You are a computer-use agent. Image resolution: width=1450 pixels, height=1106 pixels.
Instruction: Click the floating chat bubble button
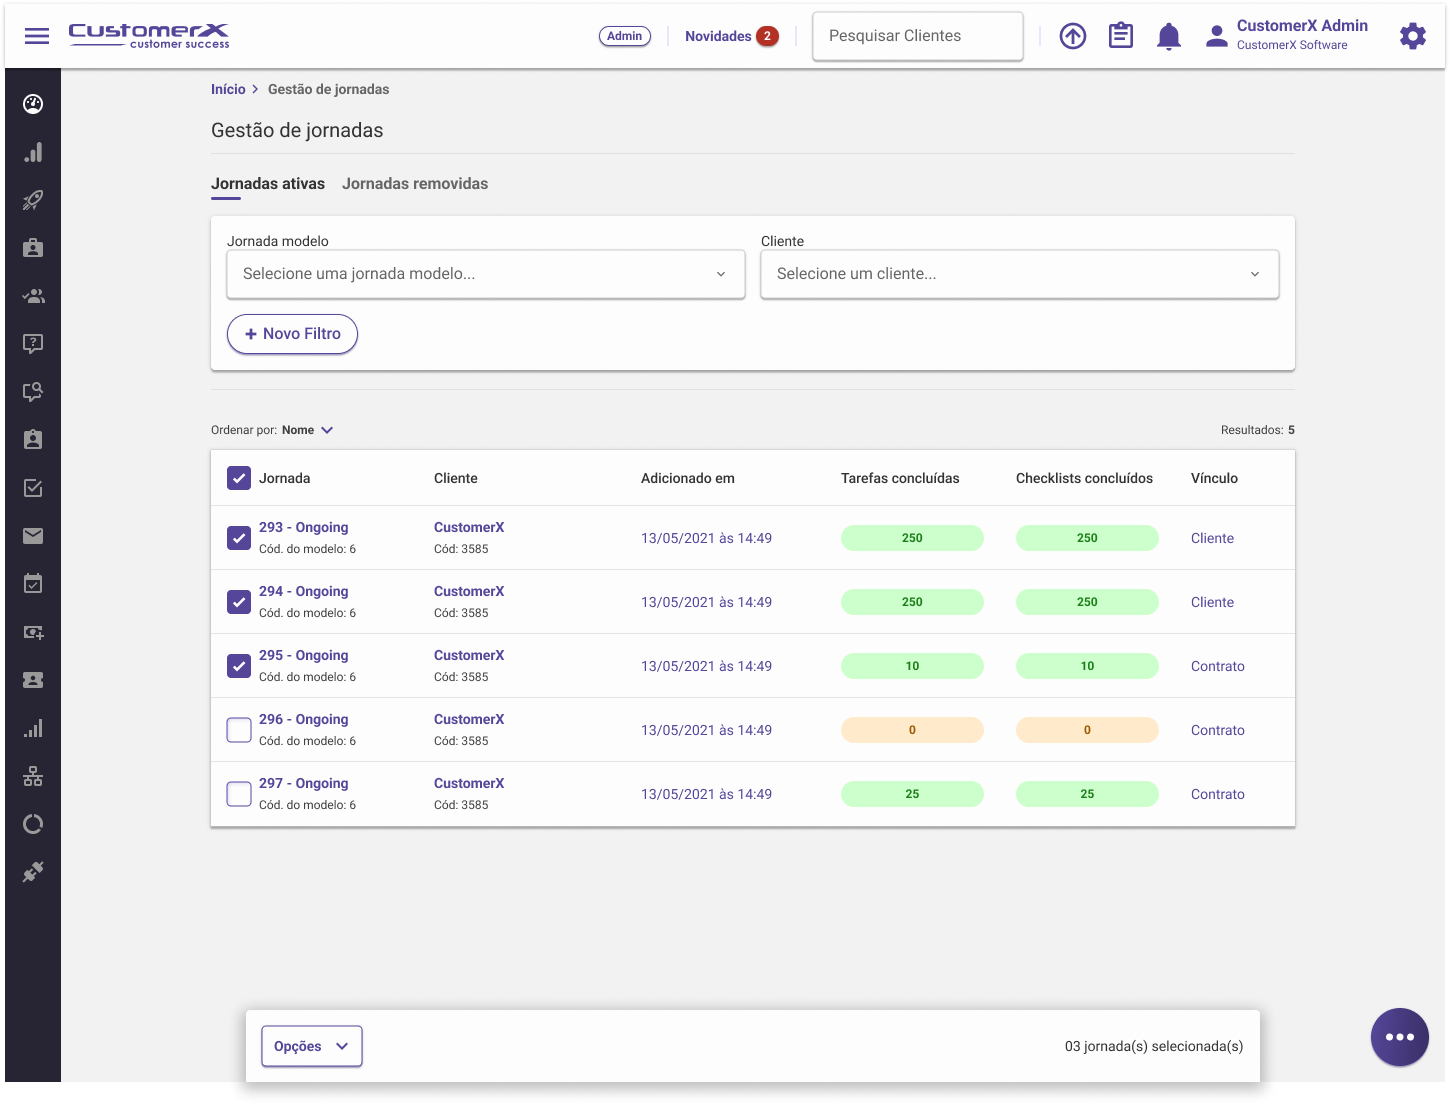pos(1399,1037)
